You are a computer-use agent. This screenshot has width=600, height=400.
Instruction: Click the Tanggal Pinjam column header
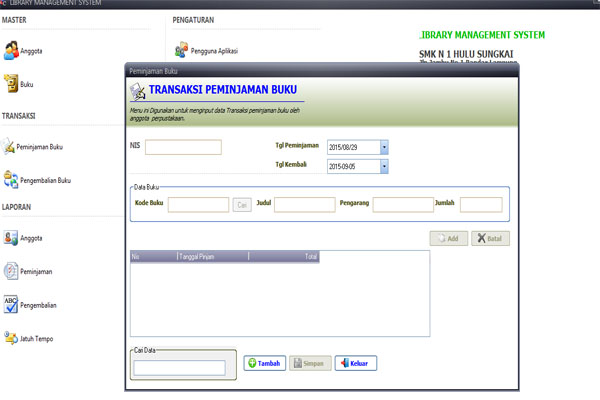point(213,256)
